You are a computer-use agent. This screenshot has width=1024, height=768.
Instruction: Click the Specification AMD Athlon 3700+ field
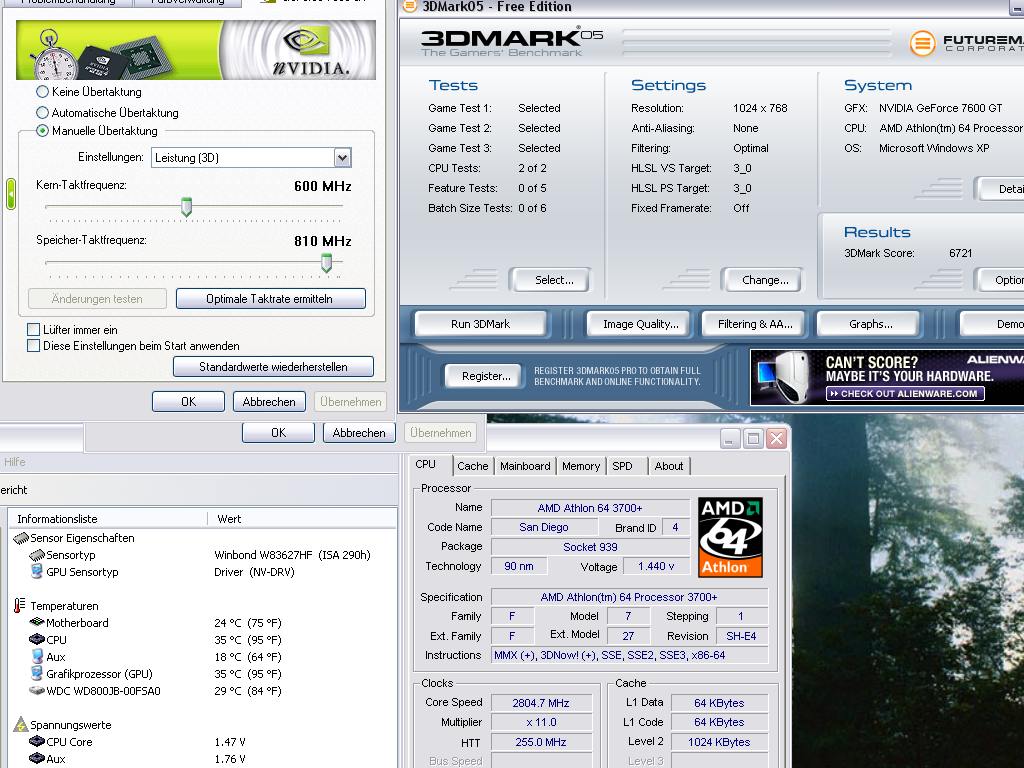point(630,597)
